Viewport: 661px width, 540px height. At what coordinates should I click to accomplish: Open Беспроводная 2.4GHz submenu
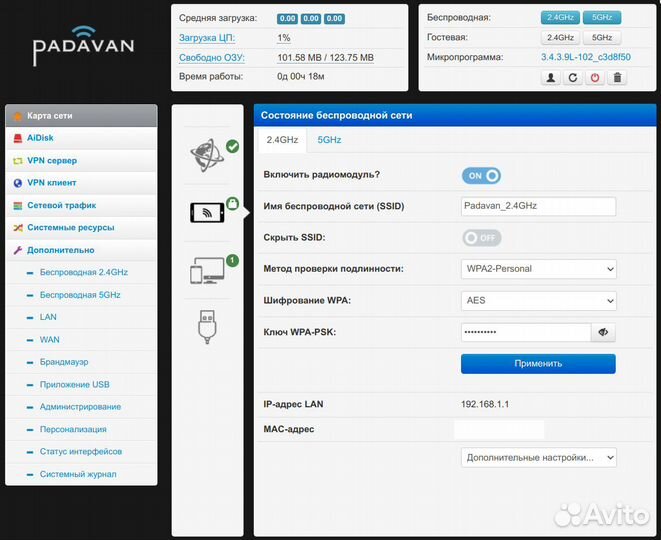(x=84, y=272)
